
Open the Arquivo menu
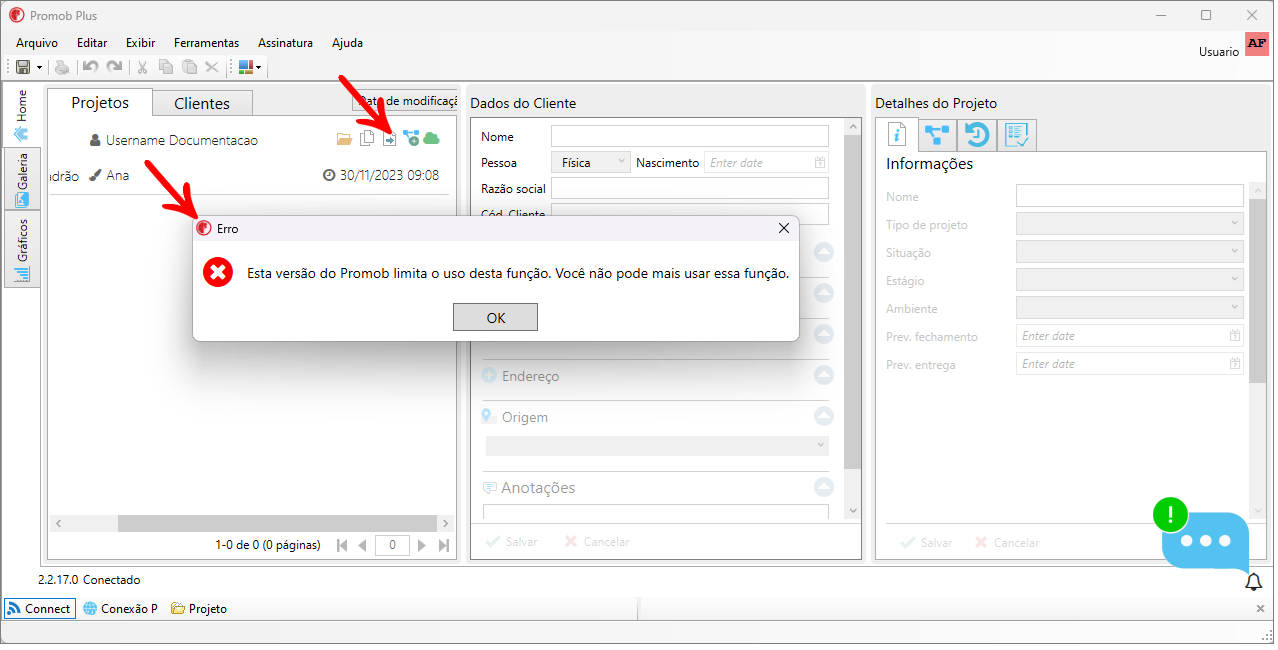37,43
